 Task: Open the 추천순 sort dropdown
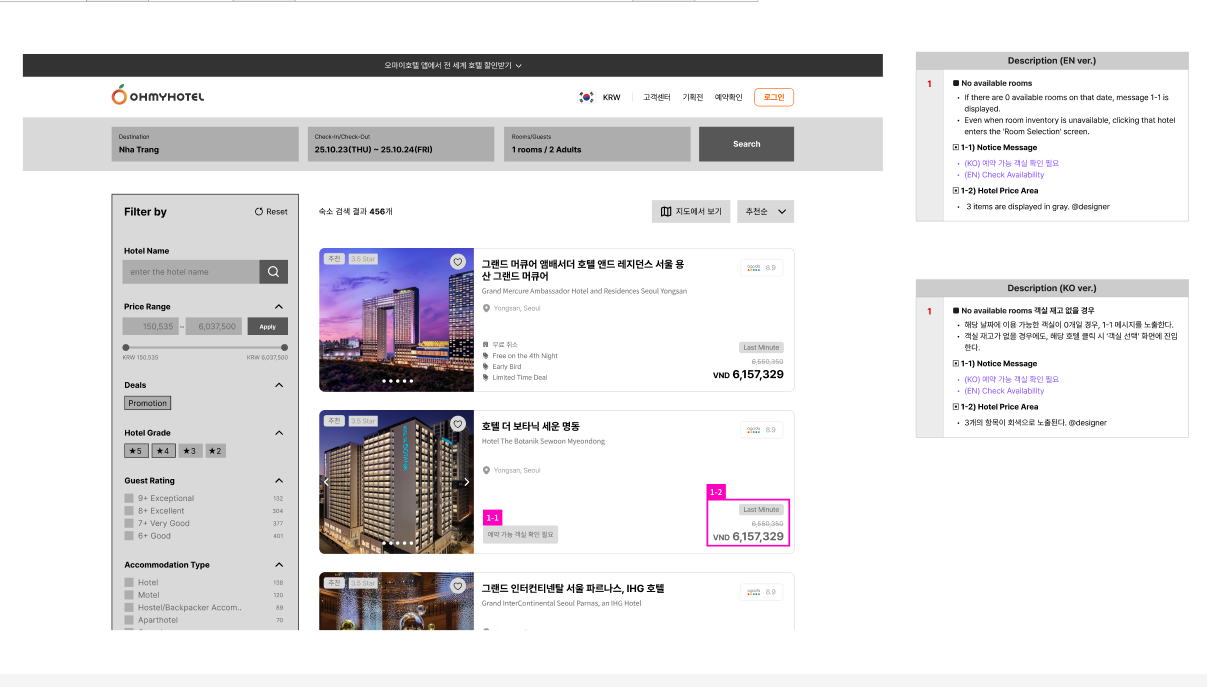coord(765,212)
